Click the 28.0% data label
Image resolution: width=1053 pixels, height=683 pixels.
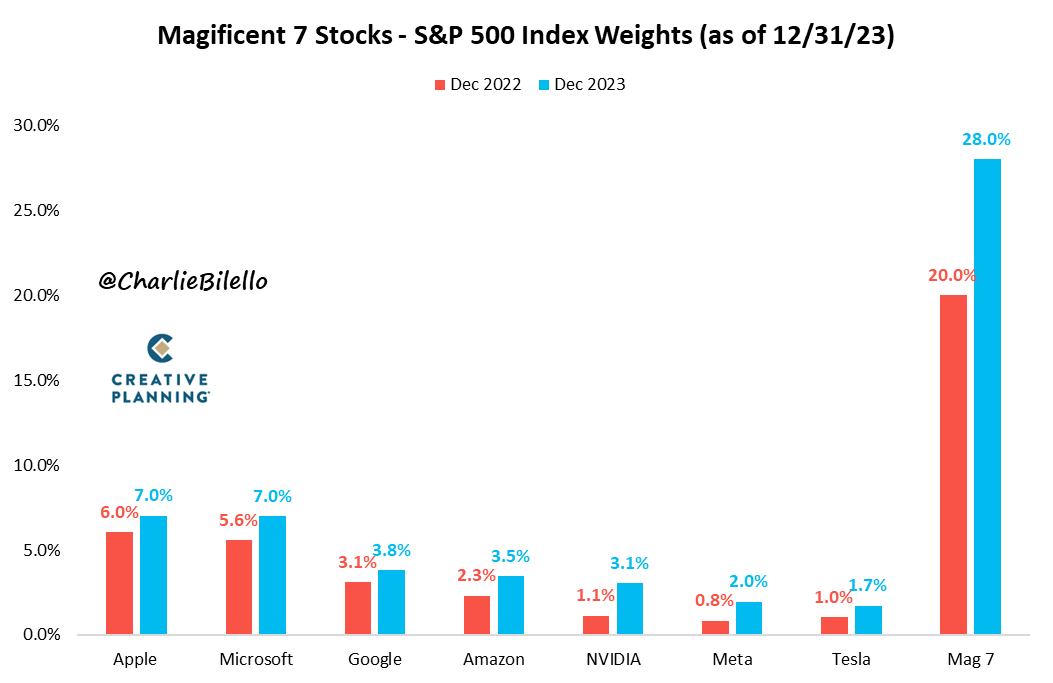(987, 141)
